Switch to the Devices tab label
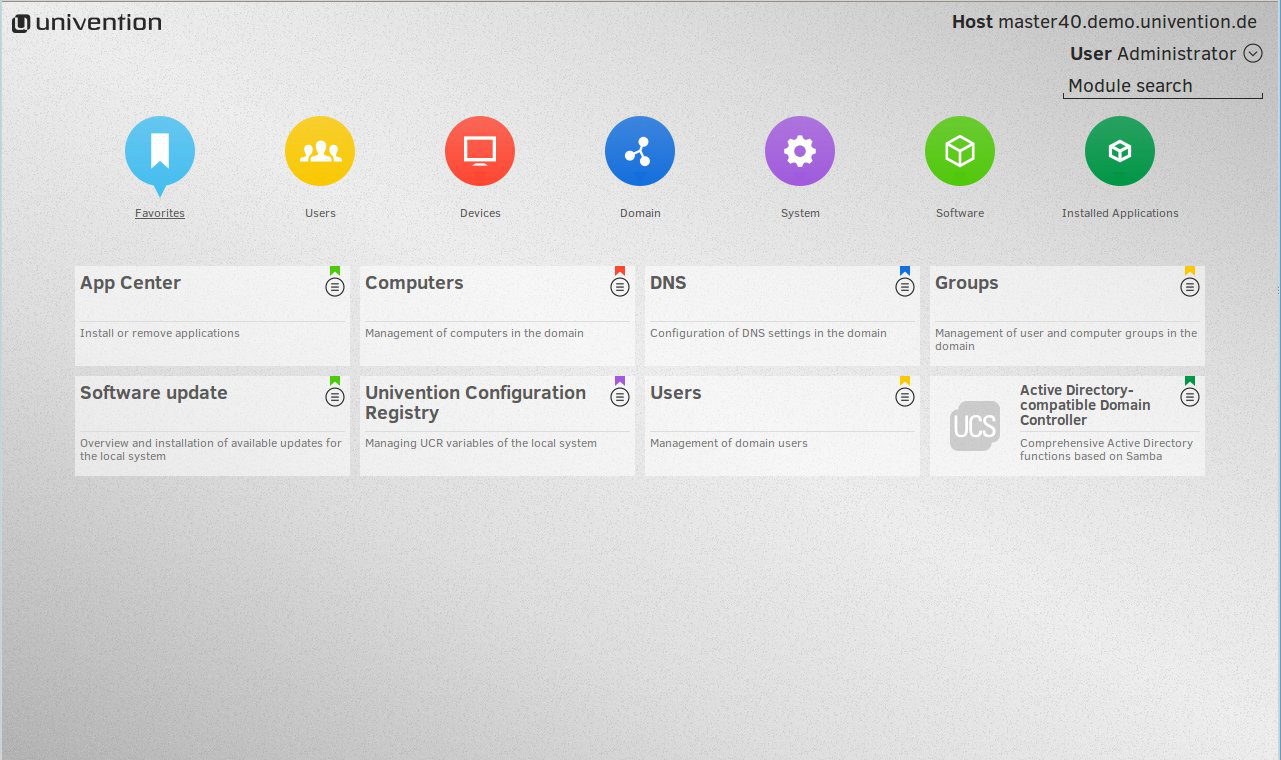The height and width of the screenshot is (760, 1281). [x=480, y=213]
